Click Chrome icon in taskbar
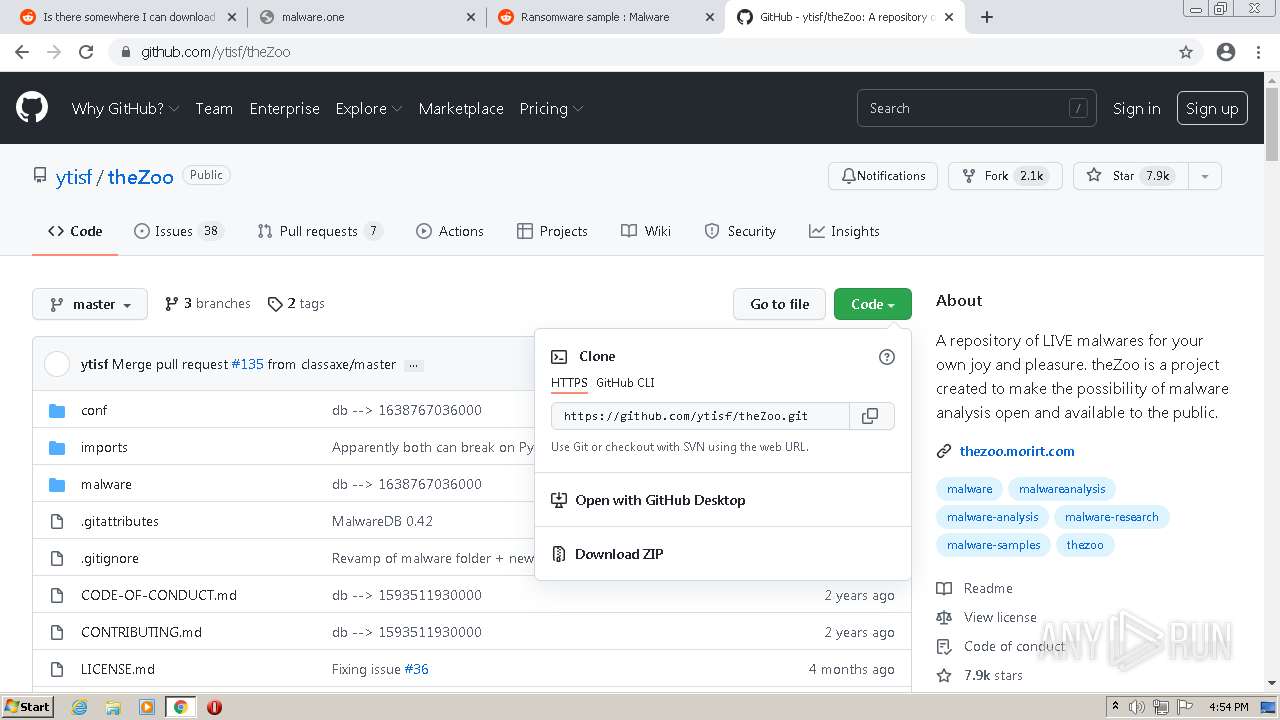The image size is (1280, 720). pos(180,707)
